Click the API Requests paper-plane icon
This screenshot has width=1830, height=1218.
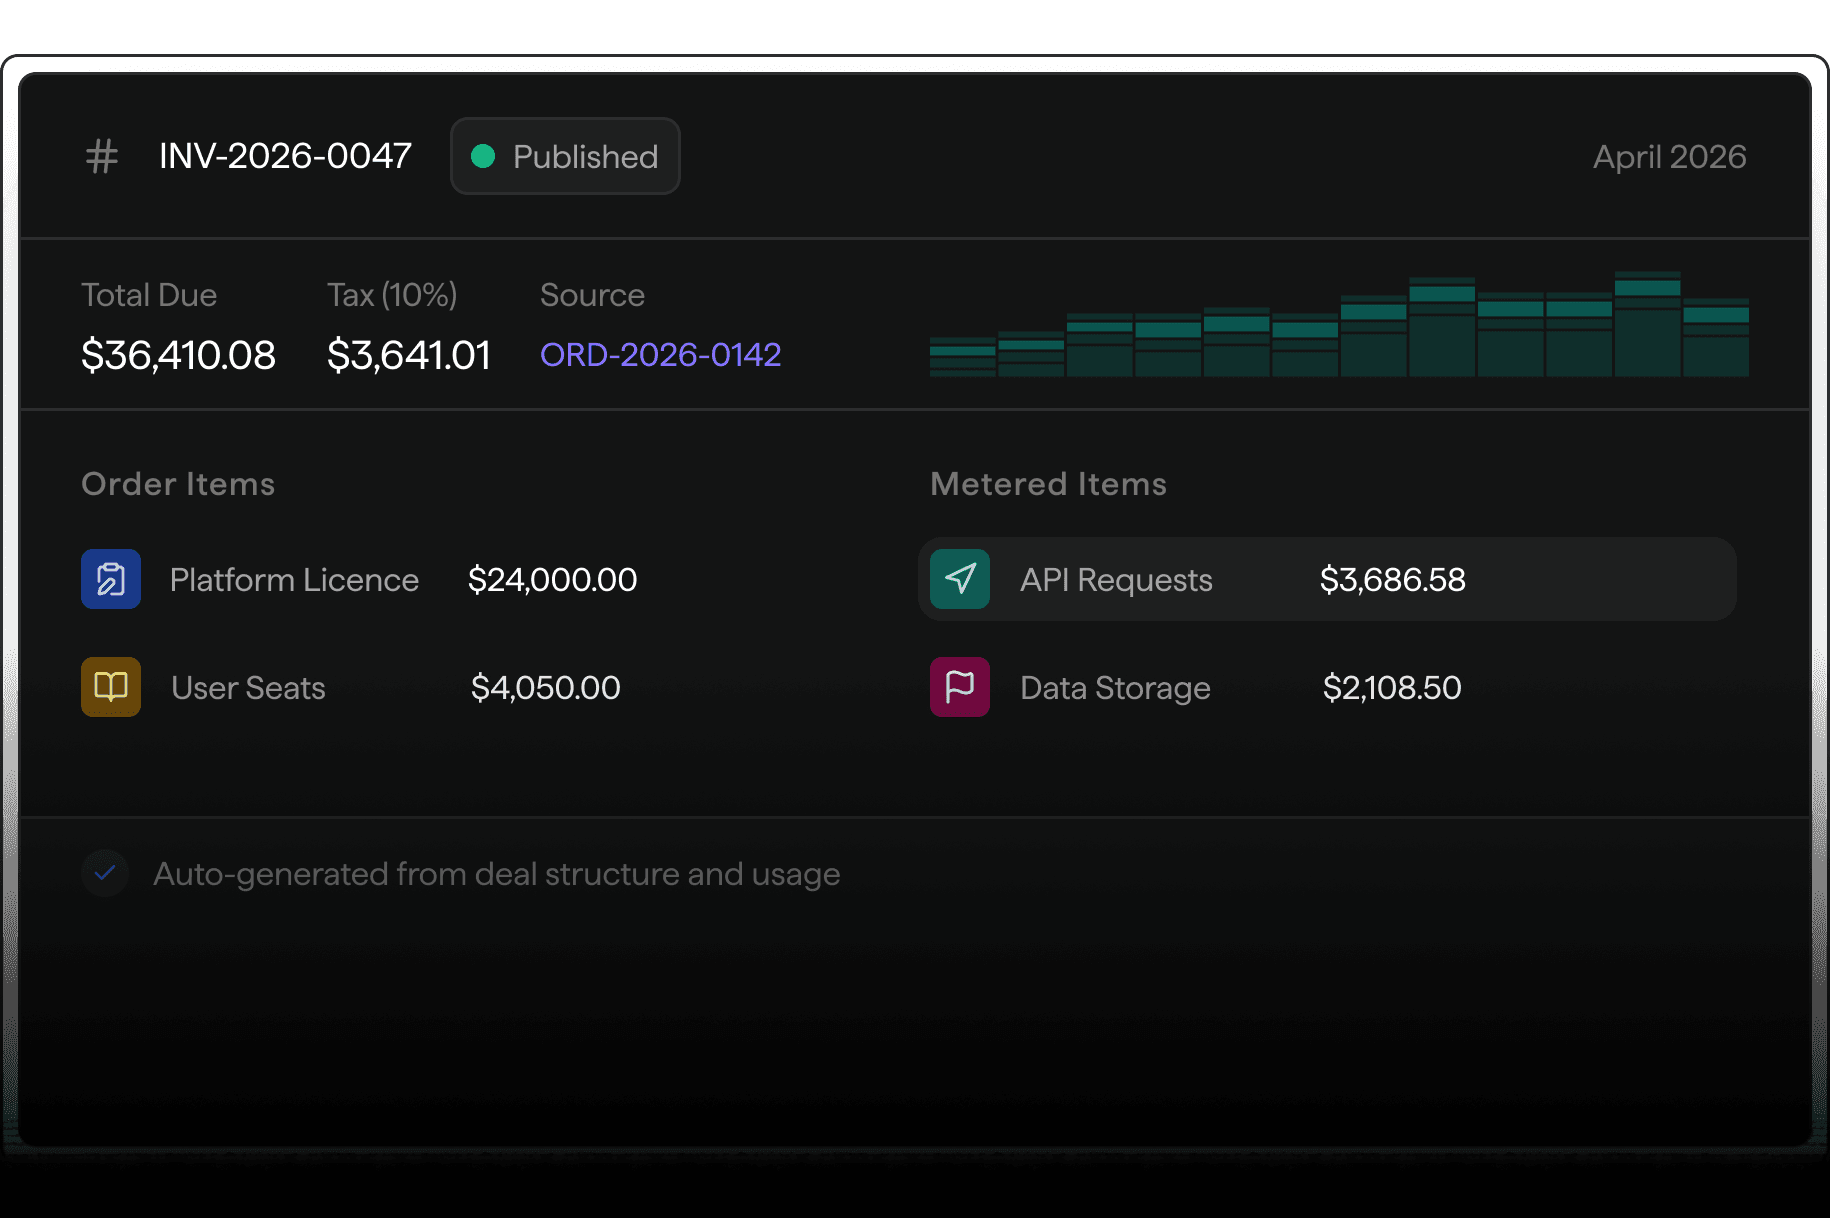coord(960,579)
